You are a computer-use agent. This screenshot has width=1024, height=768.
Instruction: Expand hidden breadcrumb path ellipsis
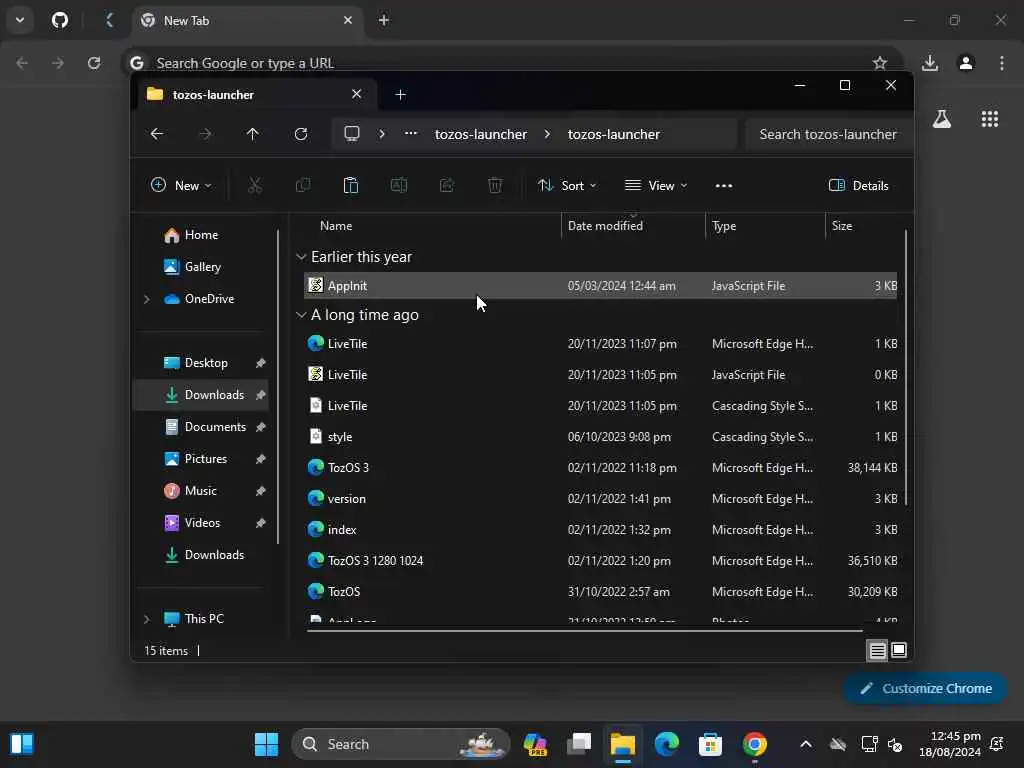pyautogui.click(x=411, y=134)
